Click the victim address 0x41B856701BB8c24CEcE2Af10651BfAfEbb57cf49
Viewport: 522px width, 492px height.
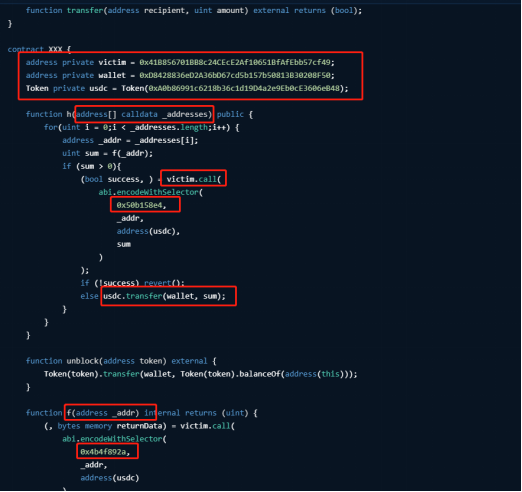(237, 62)
